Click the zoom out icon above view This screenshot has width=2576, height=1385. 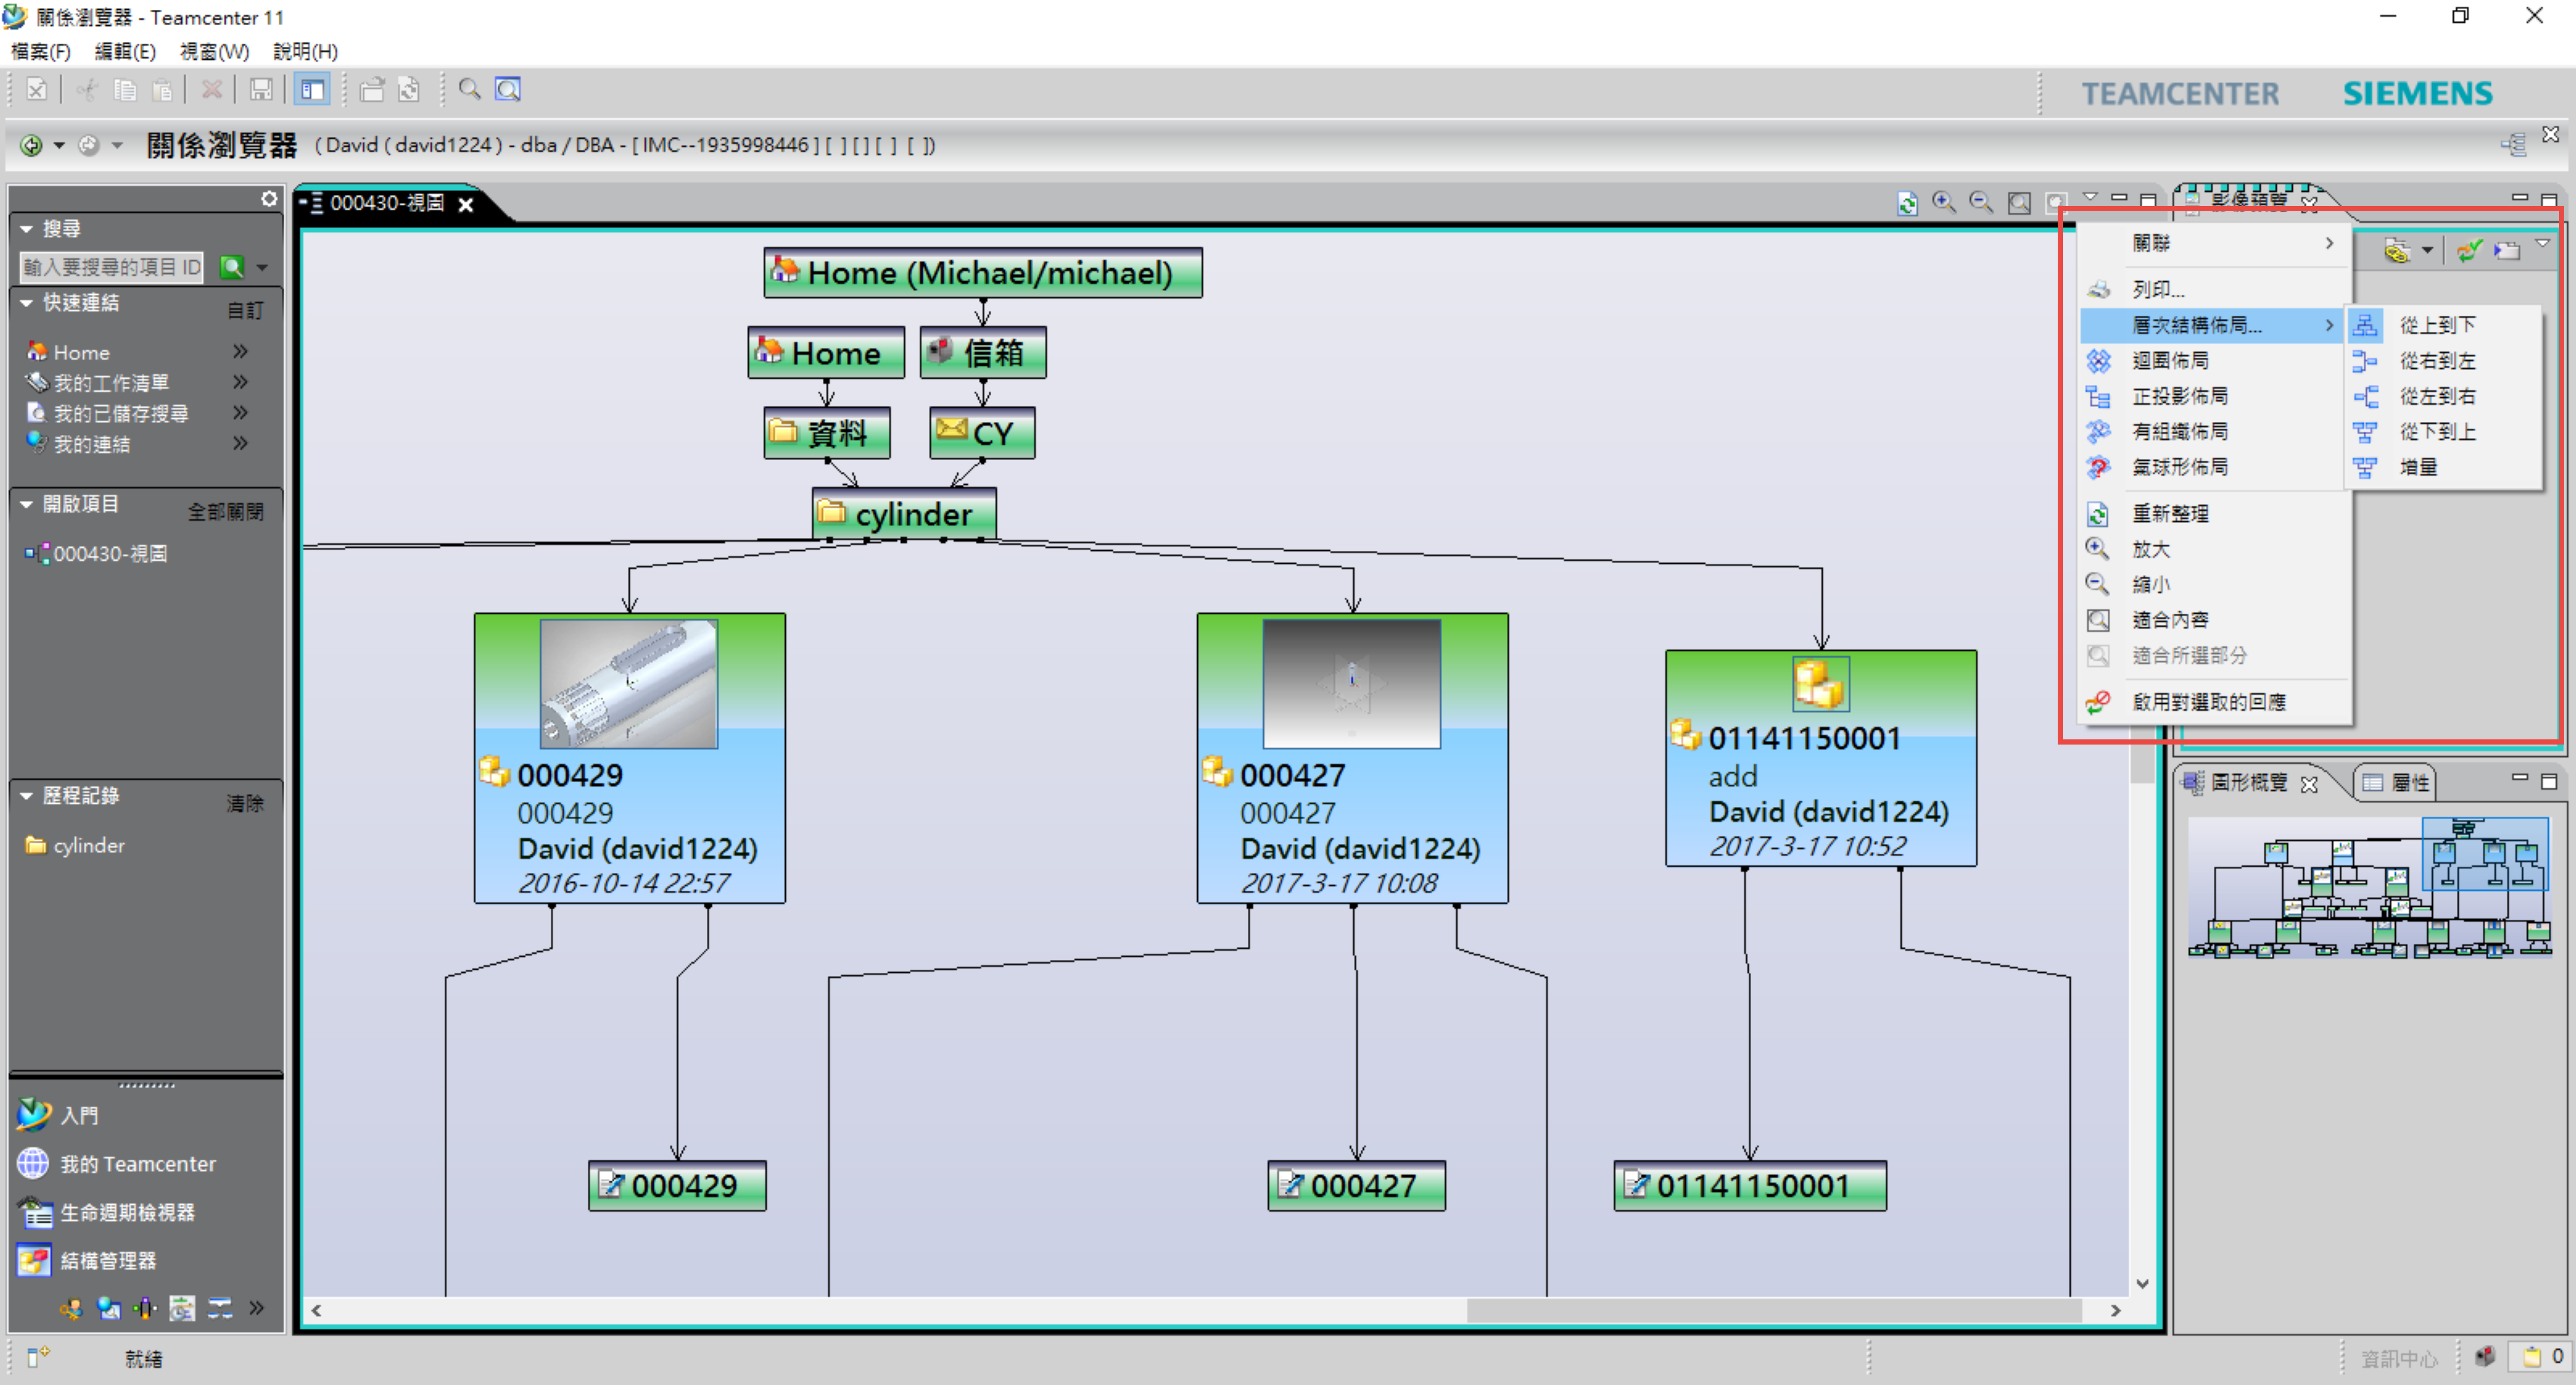(x=1981, y=202)
